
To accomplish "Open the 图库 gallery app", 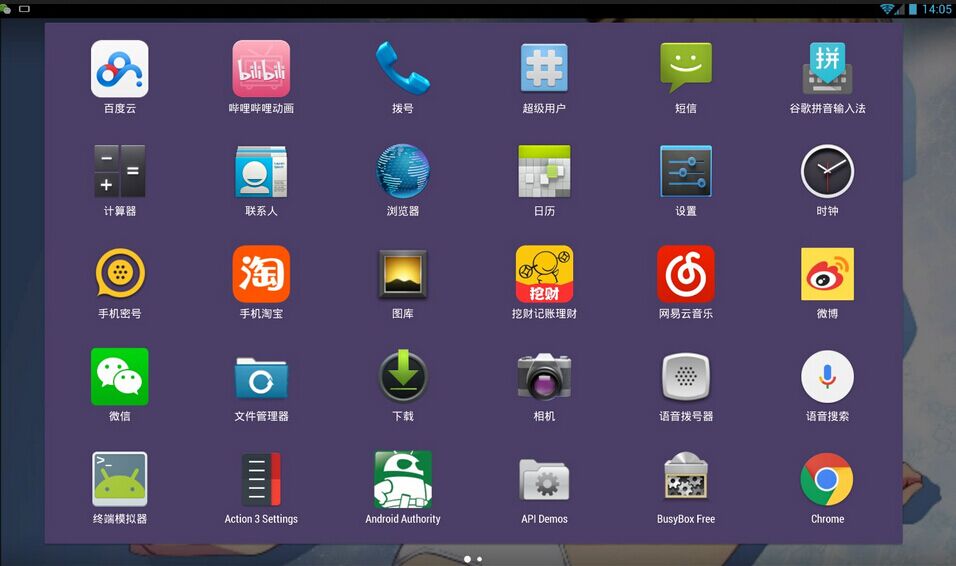I will coord(402,274).
